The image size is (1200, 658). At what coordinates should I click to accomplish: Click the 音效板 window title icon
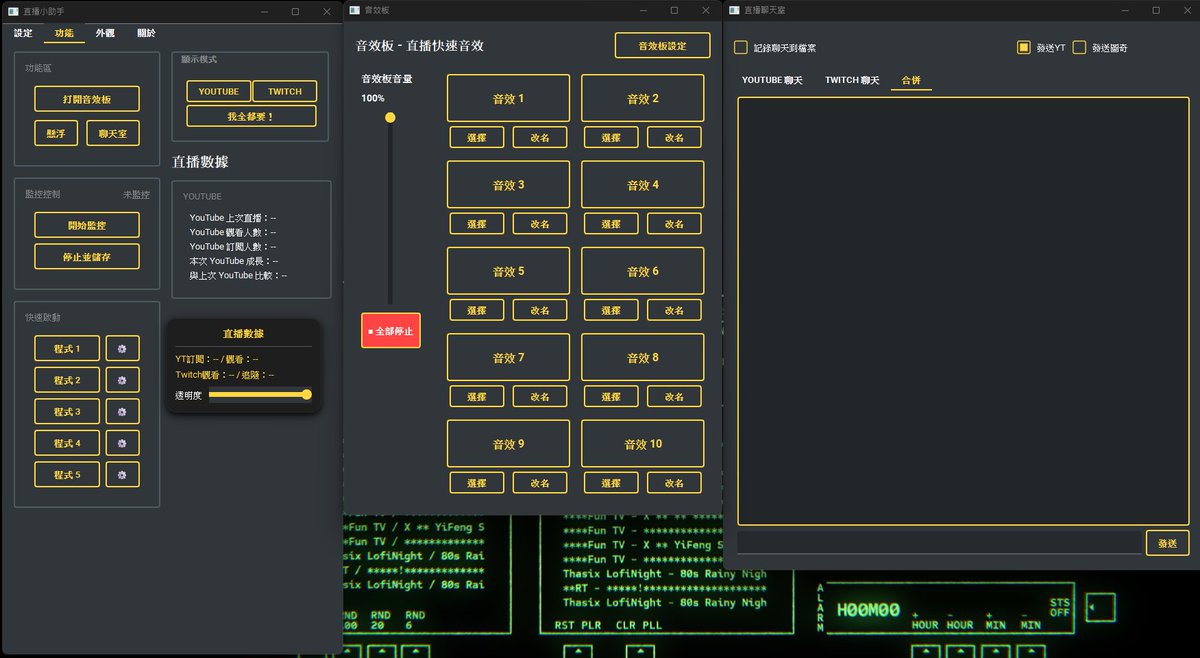354,10
